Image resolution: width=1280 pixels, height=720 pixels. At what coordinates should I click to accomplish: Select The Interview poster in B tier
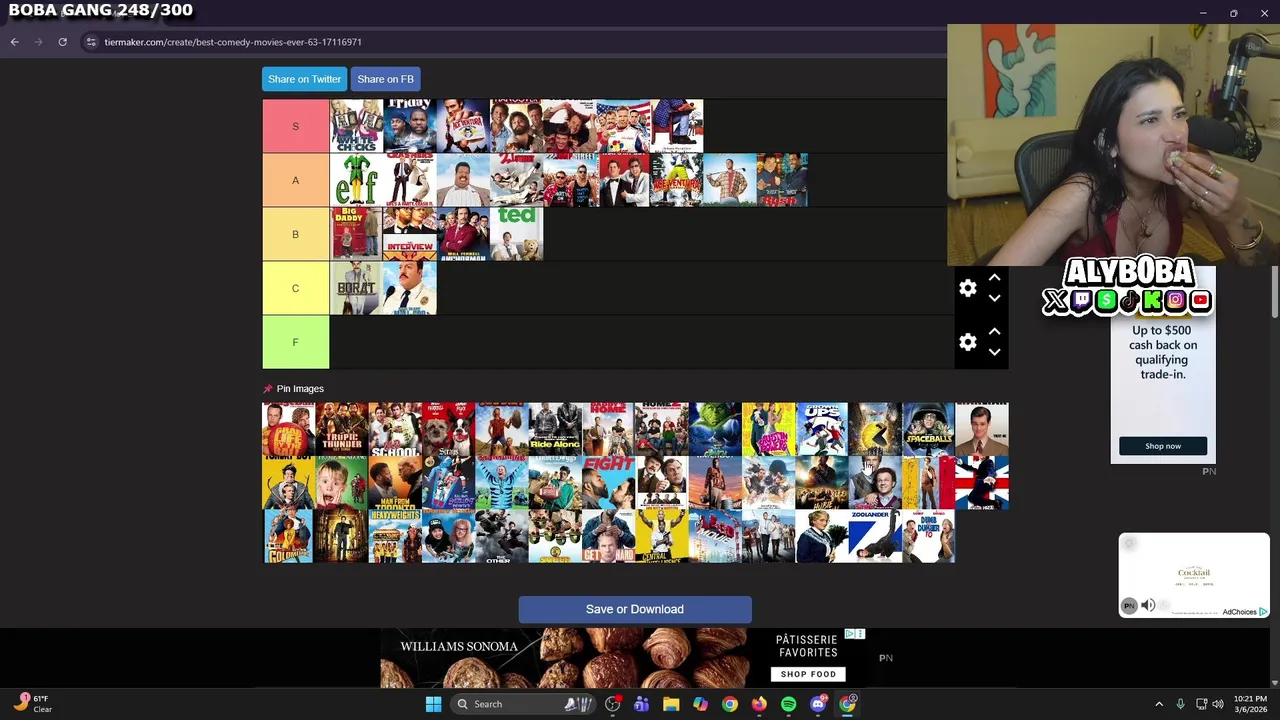(x=410, y=234)
